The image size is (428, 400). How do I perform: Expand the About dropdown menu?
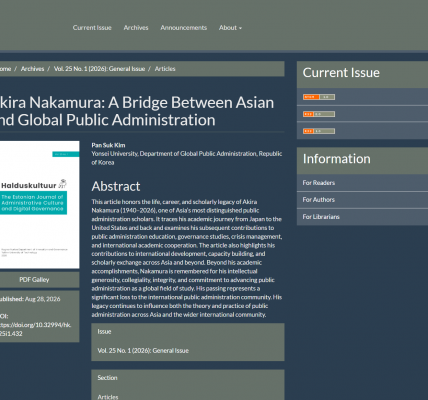click(230, 28)
